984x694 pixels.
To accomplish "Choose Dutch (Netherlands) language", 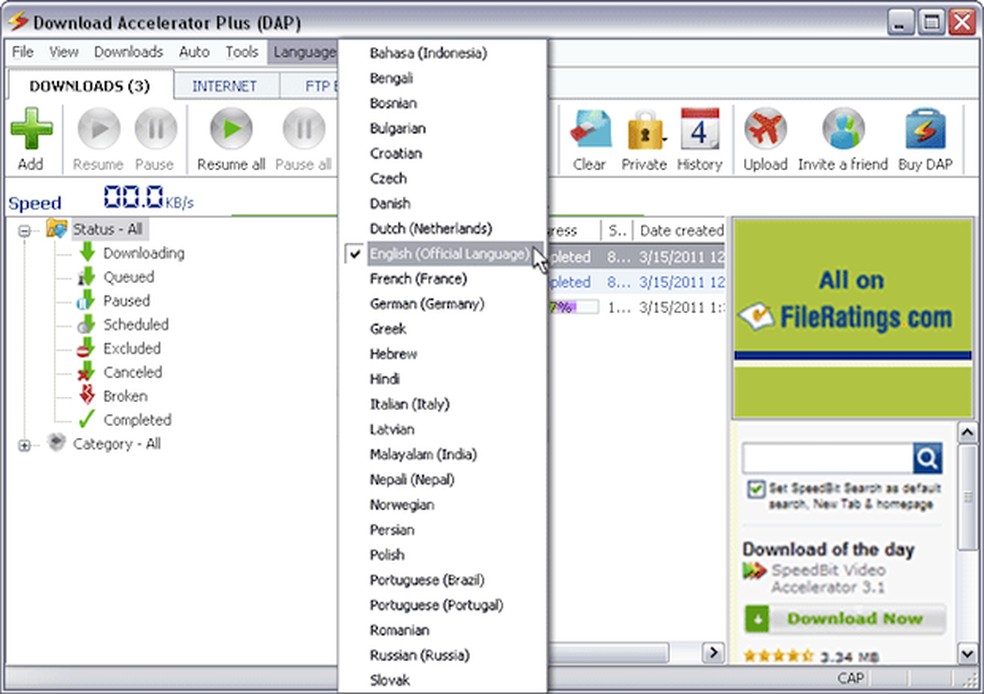I will click(442, 228).
